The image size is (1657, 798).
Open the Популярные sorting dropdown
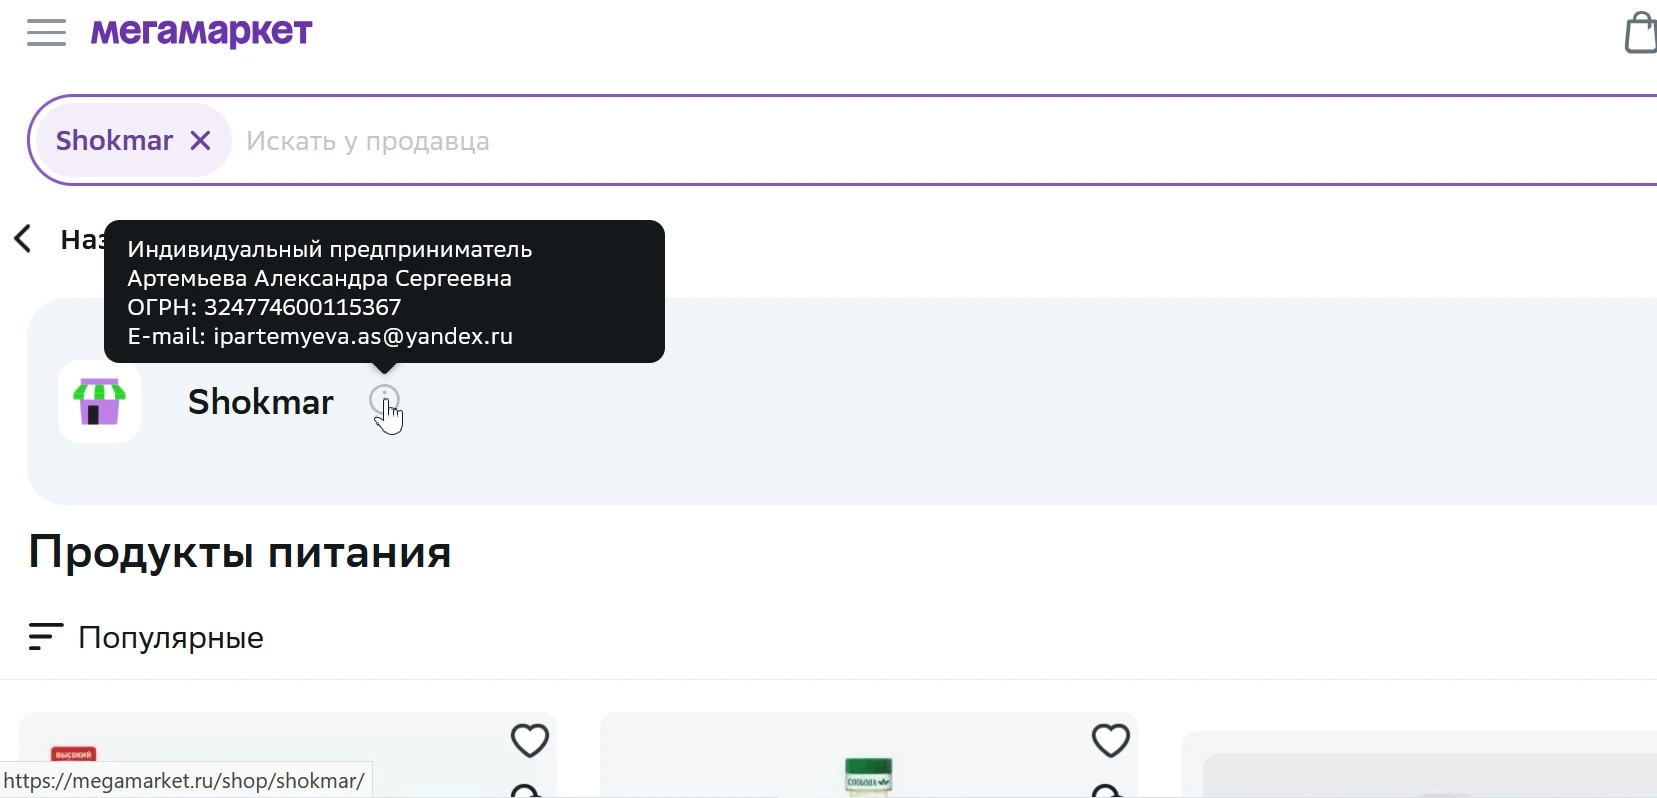pyautogui.click(x=146, y=637)
